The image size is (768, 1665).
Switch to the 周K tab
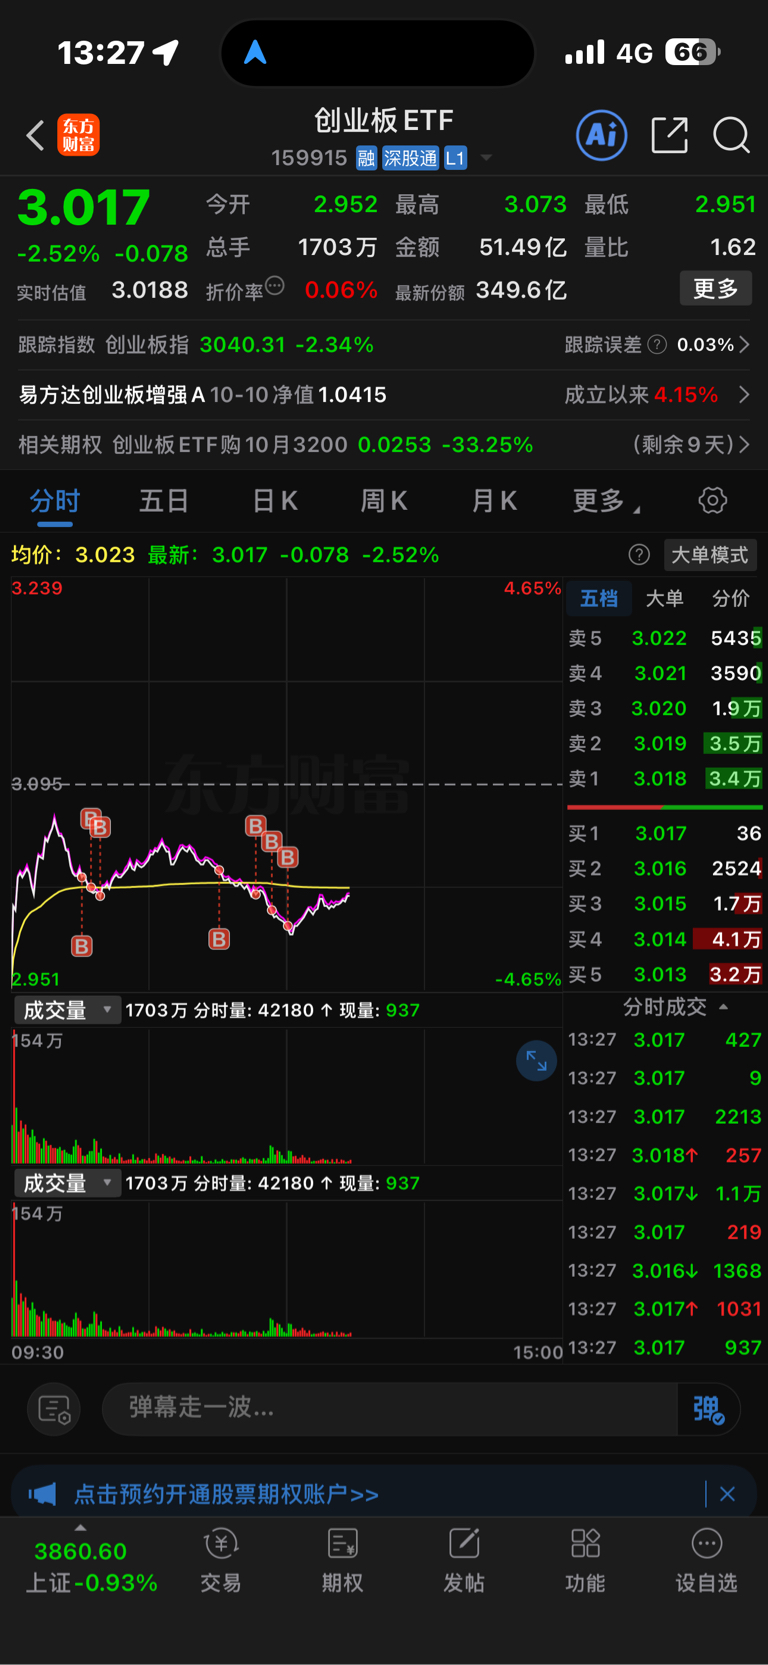pyautogui.click(x=384, y=501)
